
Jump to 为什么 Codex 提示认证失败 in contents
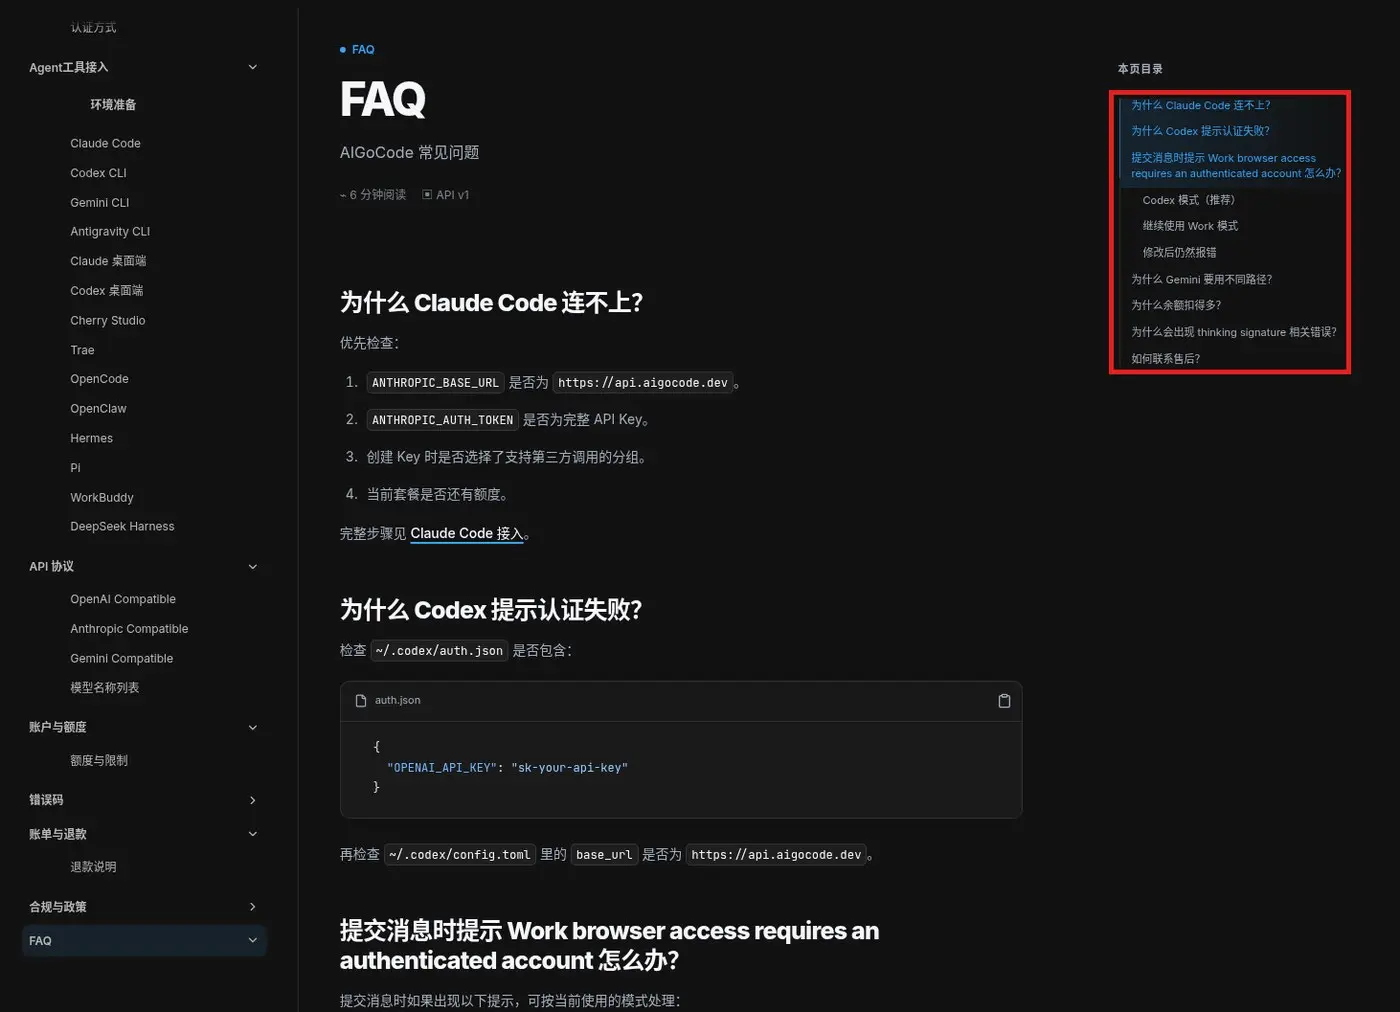coord(1200,131)
